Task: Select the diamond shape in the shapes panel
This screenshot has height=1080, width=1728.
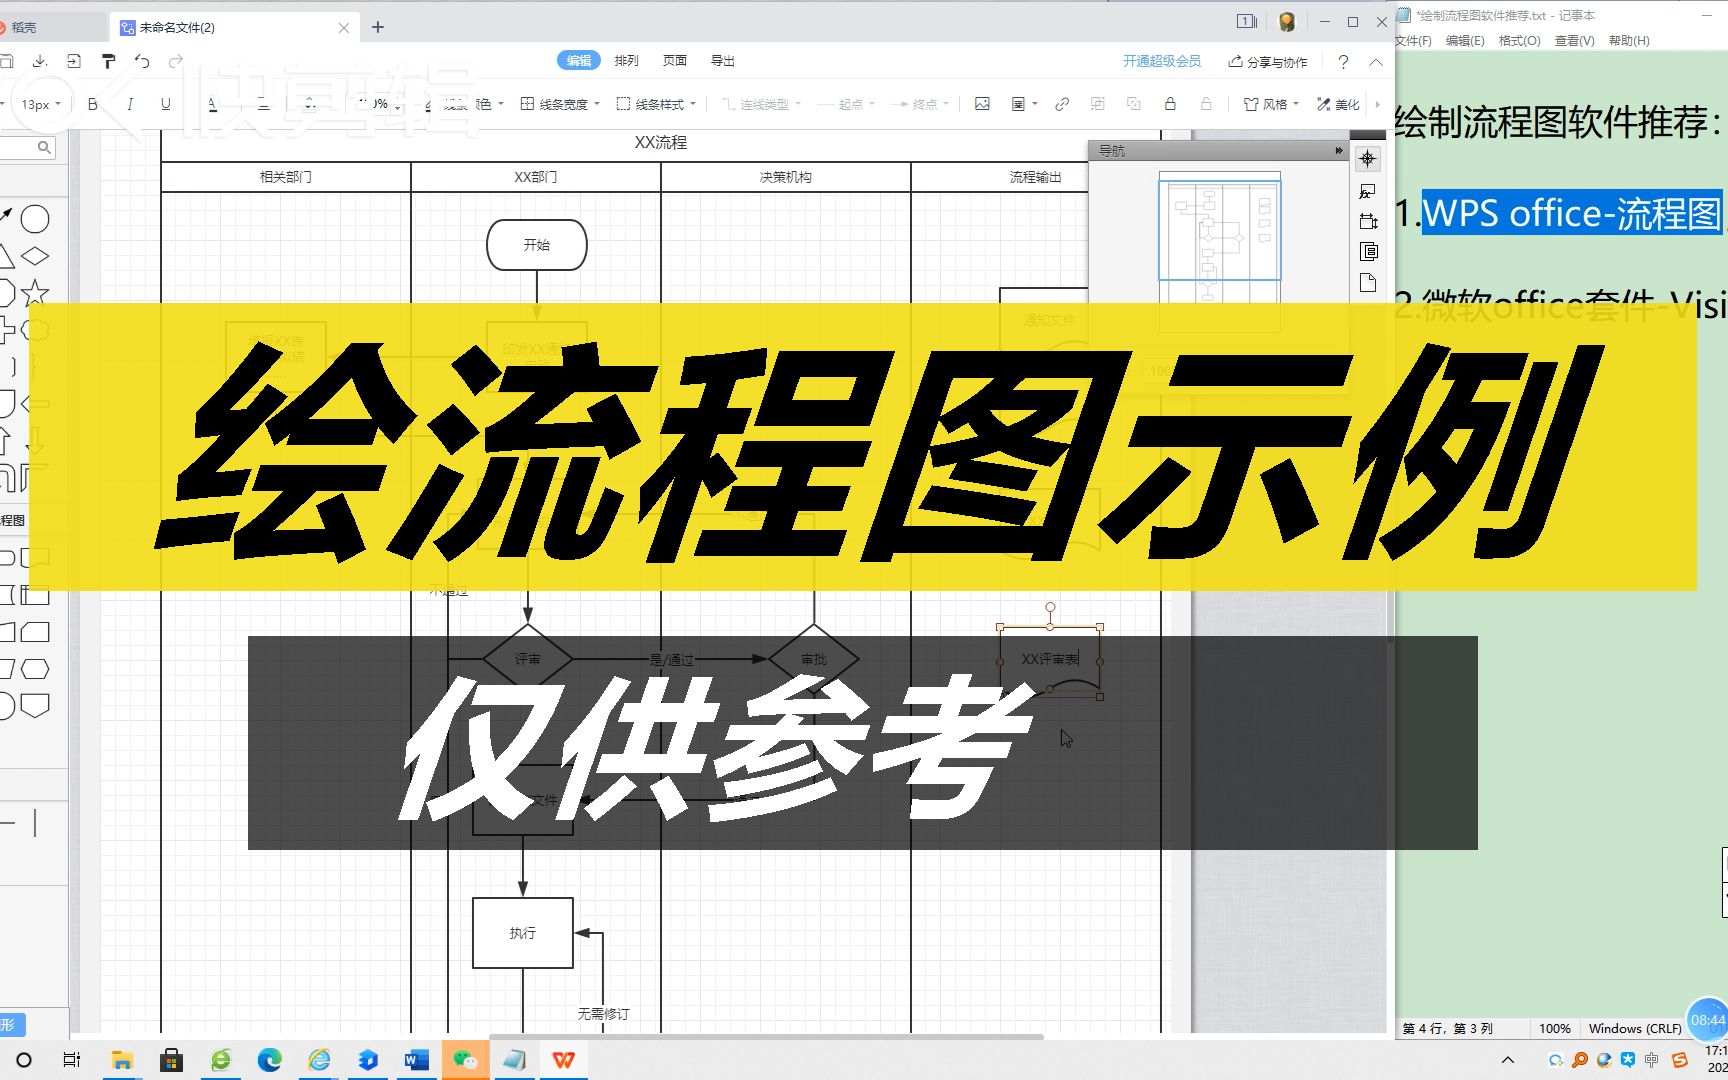Action: (35, 256)
